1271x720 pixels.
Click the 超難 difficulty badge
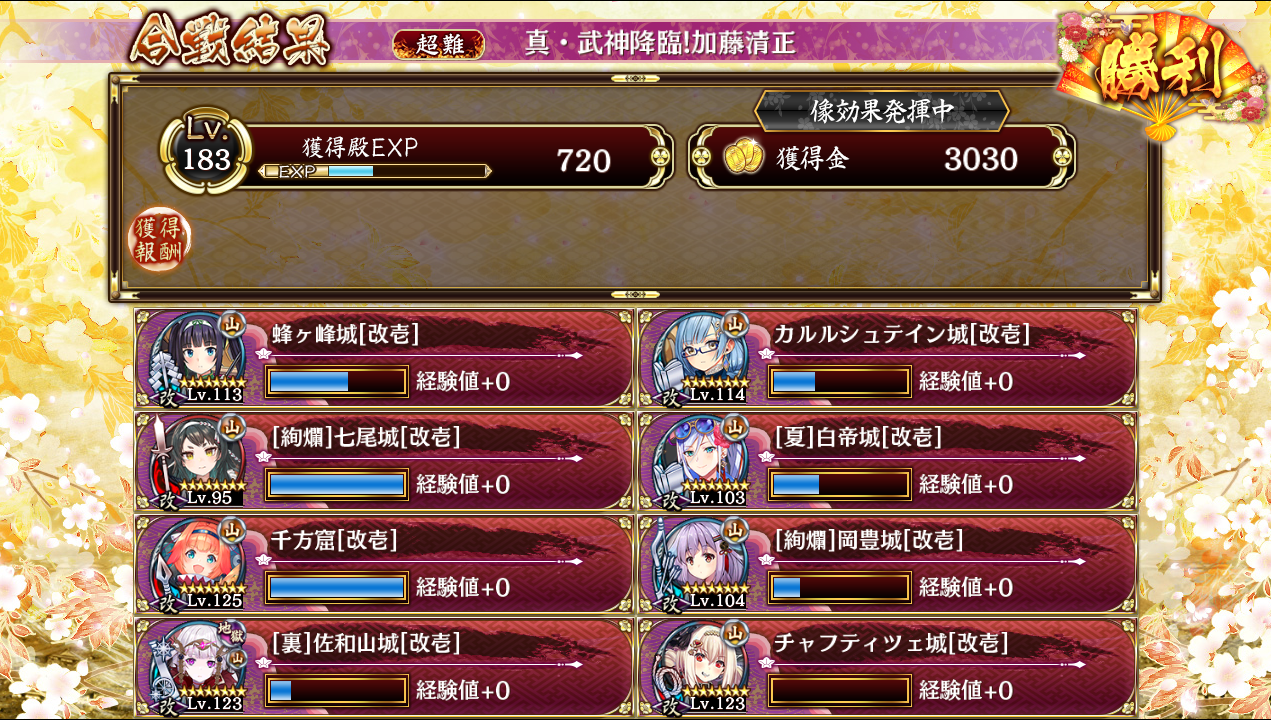coord(438,44)
